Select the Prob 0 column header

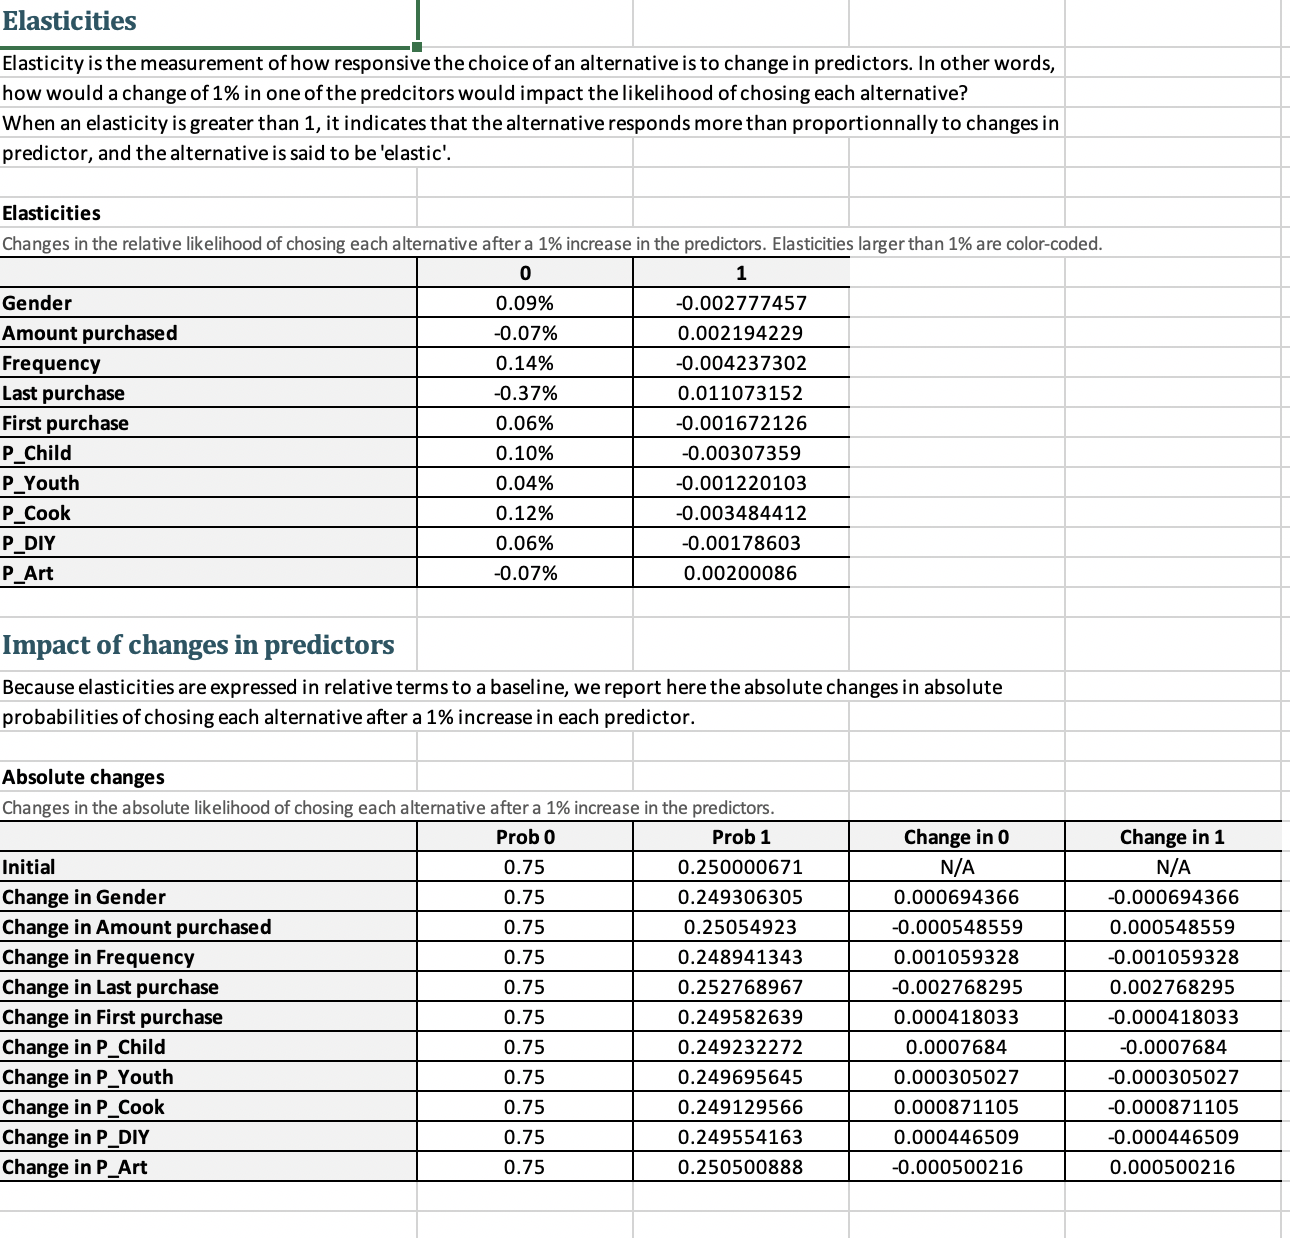[525, 837]
